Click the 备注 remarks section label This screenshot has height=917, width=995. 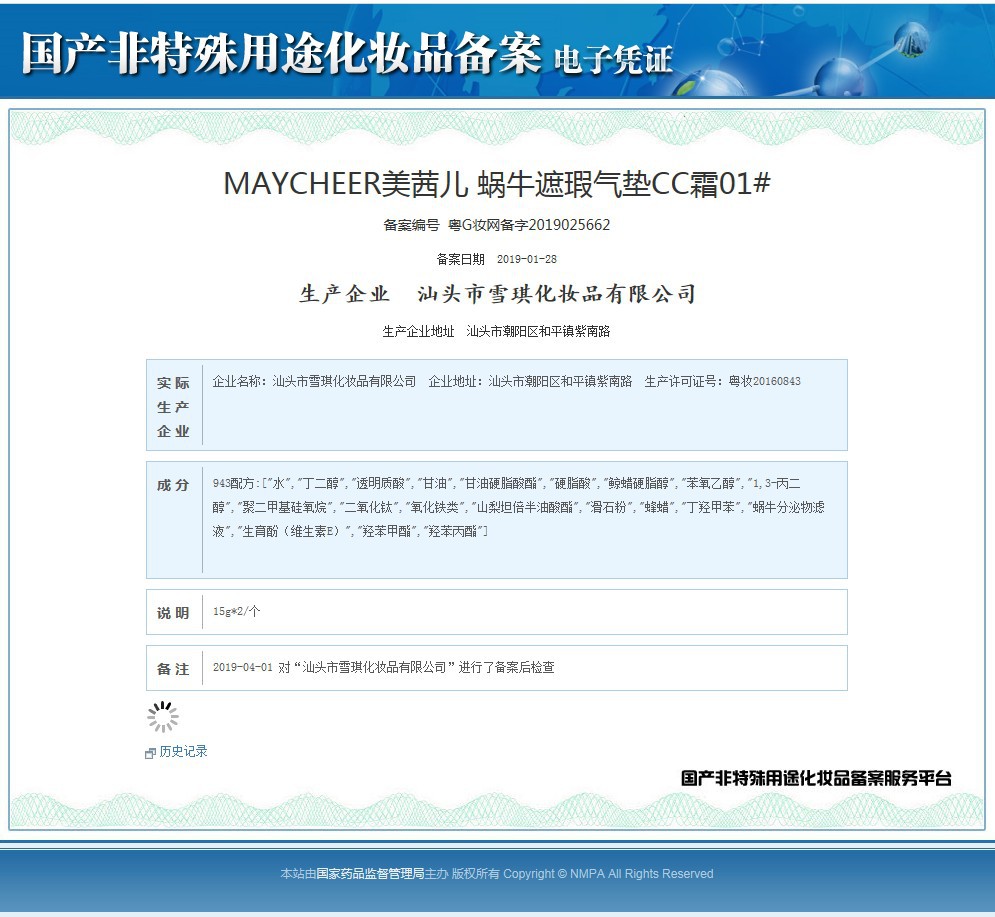(x=173, y=669)
